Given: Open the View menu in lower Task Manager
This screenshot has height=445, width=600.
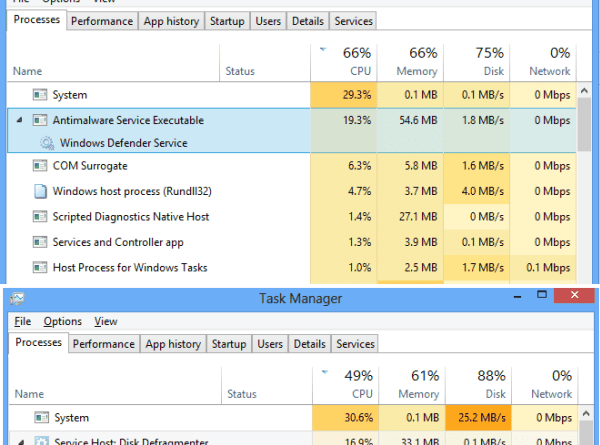Looking at the screenshot, I should pos(106,321).
